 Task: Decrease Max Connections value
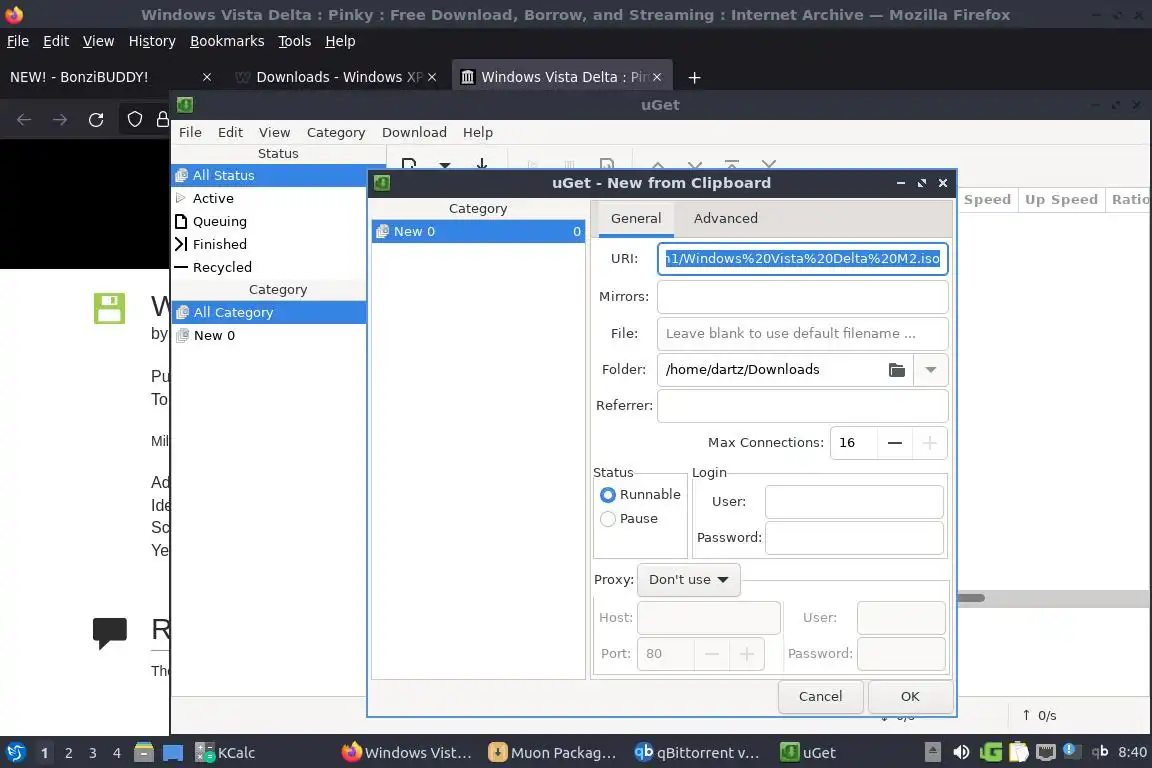(895, 443)
